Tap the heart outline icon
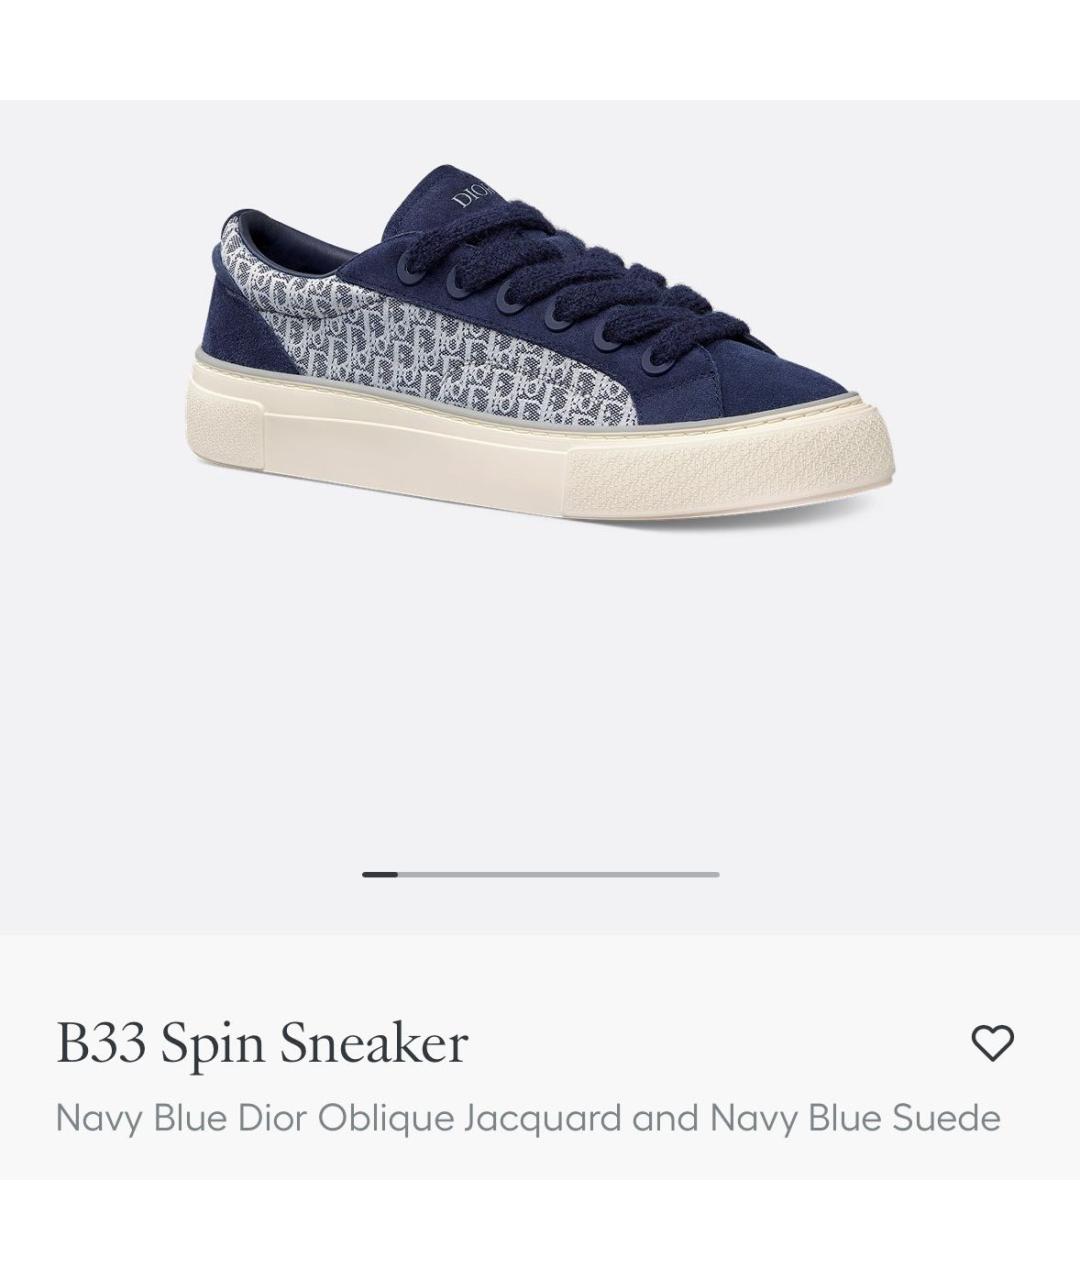 tap(993, 1043)
